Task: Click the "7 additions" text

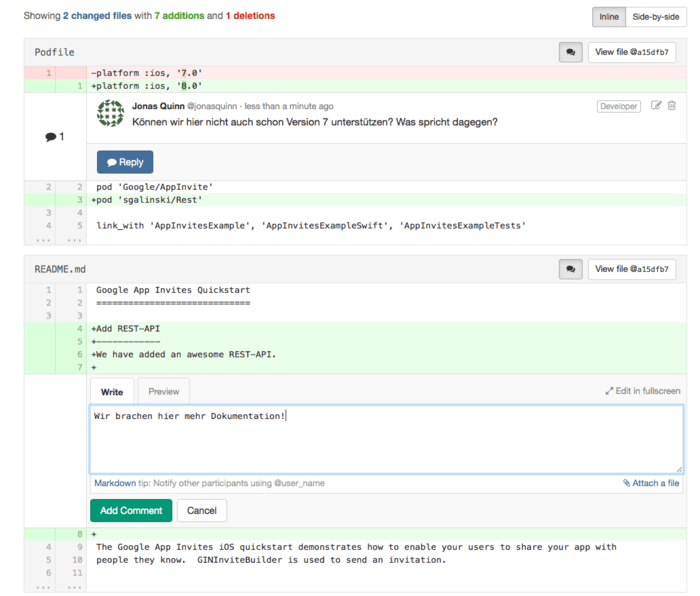Action: coord(179,16)
